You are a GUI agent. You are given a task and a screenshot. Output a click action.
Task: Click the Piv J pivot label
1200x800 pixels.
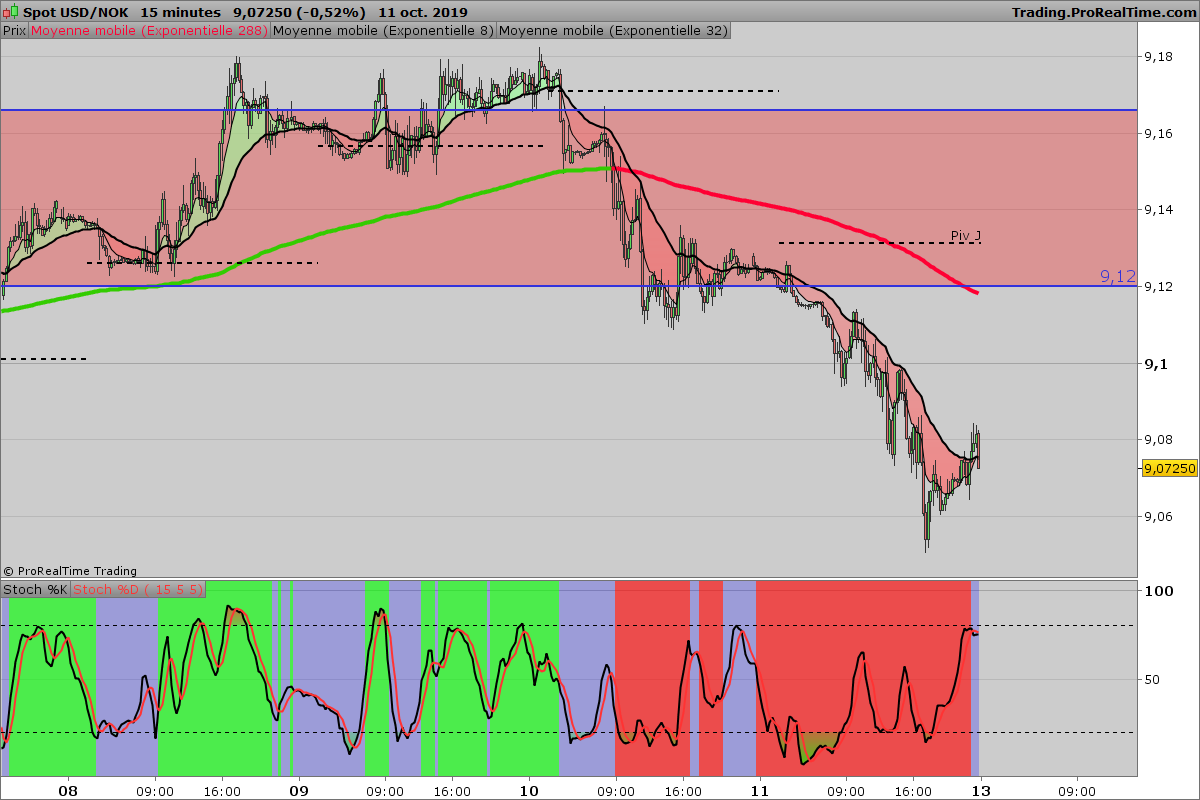pyautogui.click(x=965, y=236)
